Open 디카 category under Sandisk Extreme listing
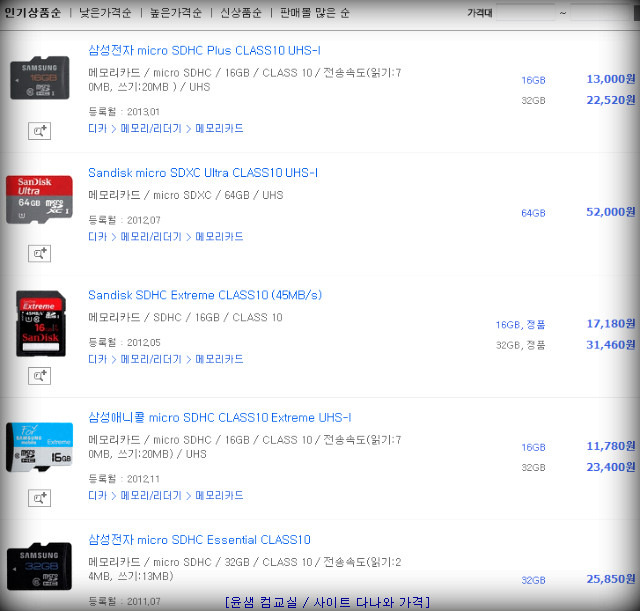This screenshot has width=640, height=611. [x=98, y=359]
